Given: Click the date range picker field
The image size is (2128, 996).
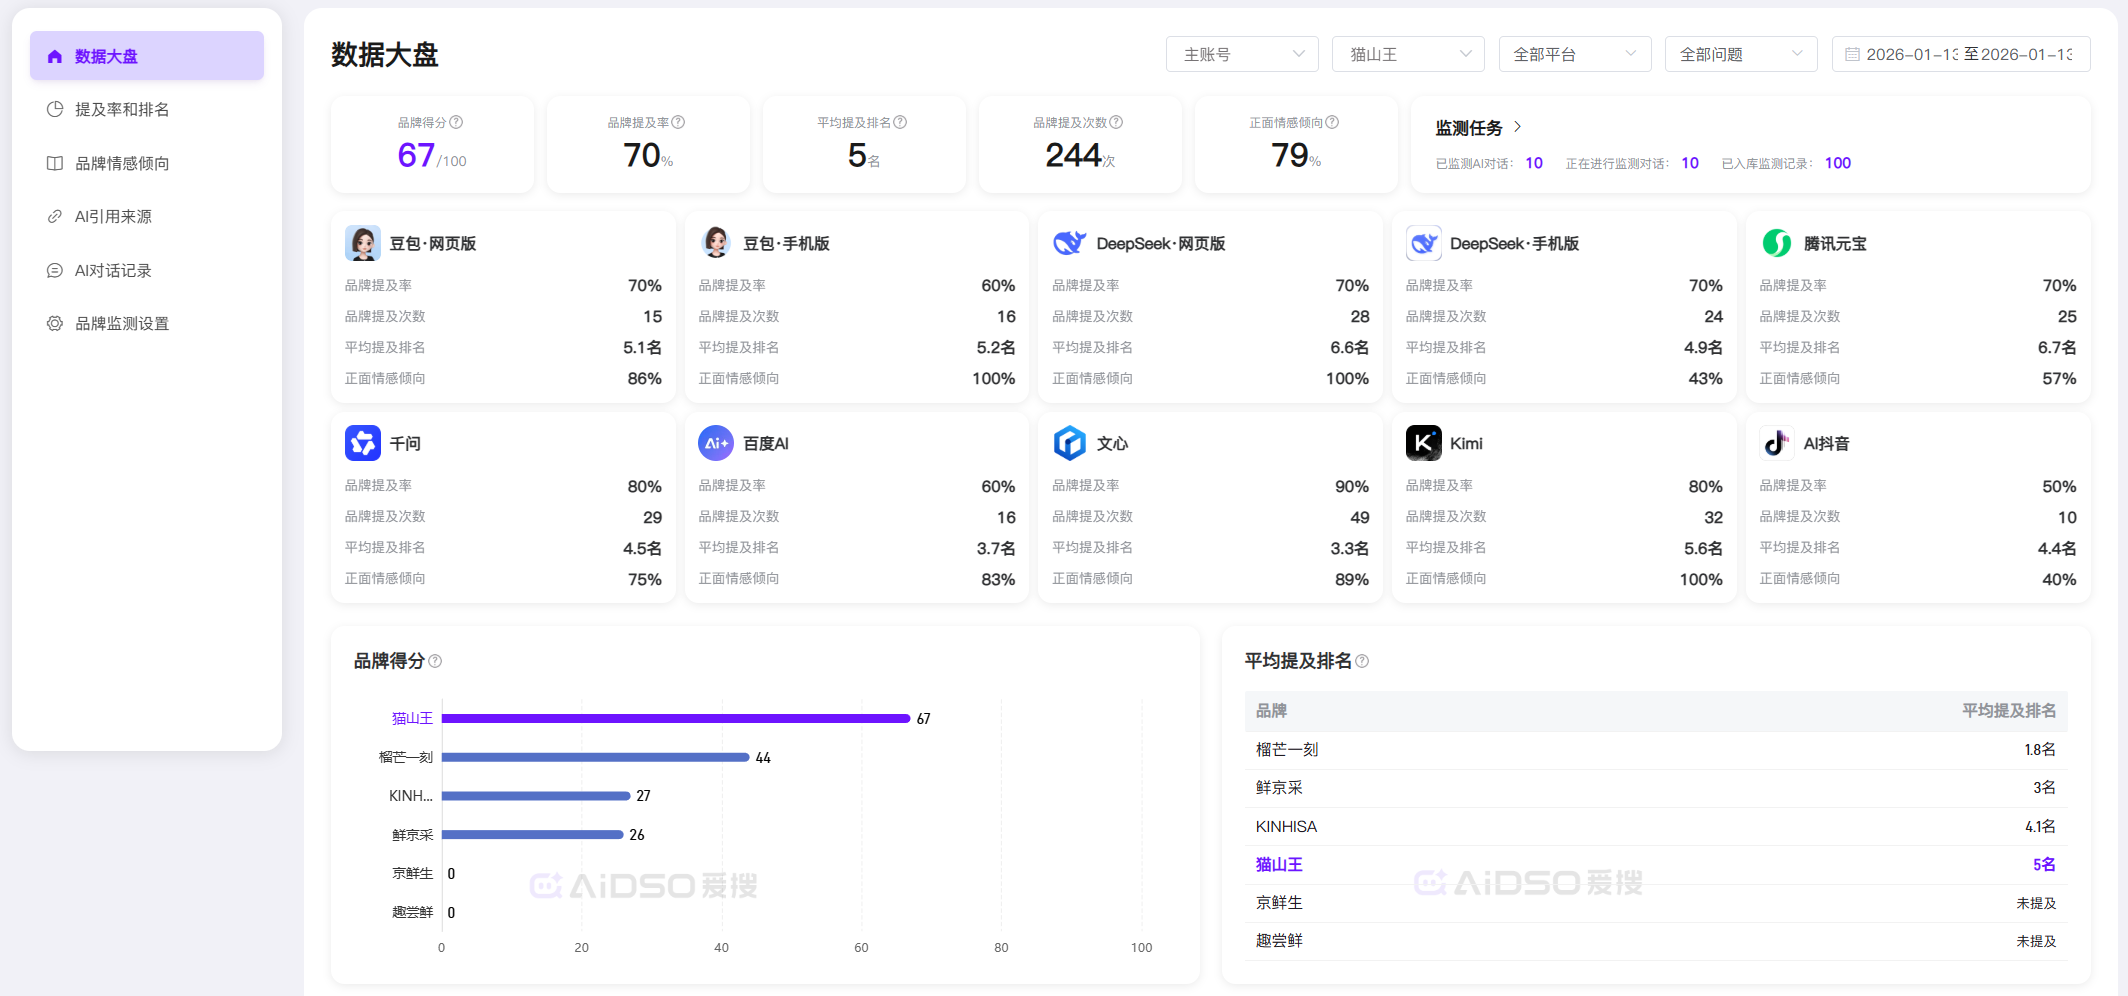Looking at the screenshot, I should (x=1960, y=54).
